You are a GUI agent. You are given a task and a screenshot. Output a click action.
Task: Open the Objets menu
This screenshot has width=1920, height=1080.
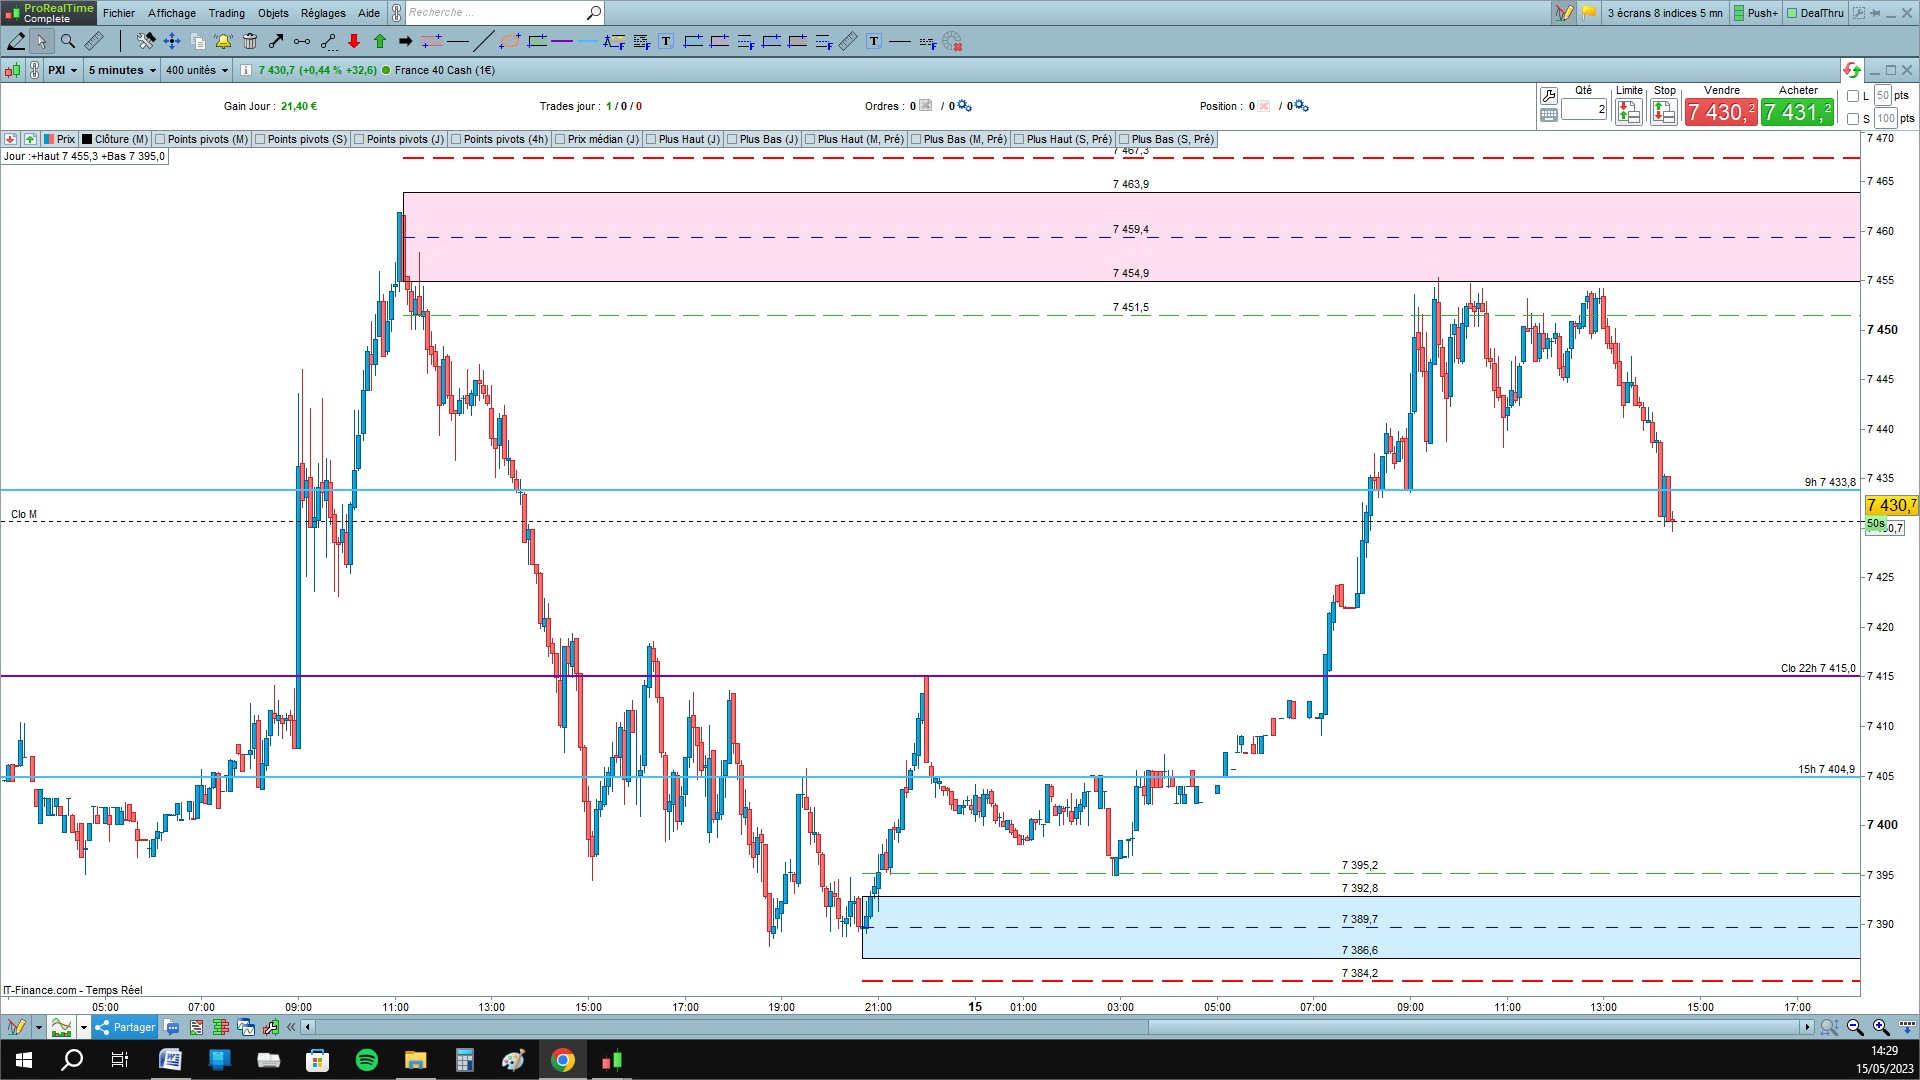[x=273, y=13]
